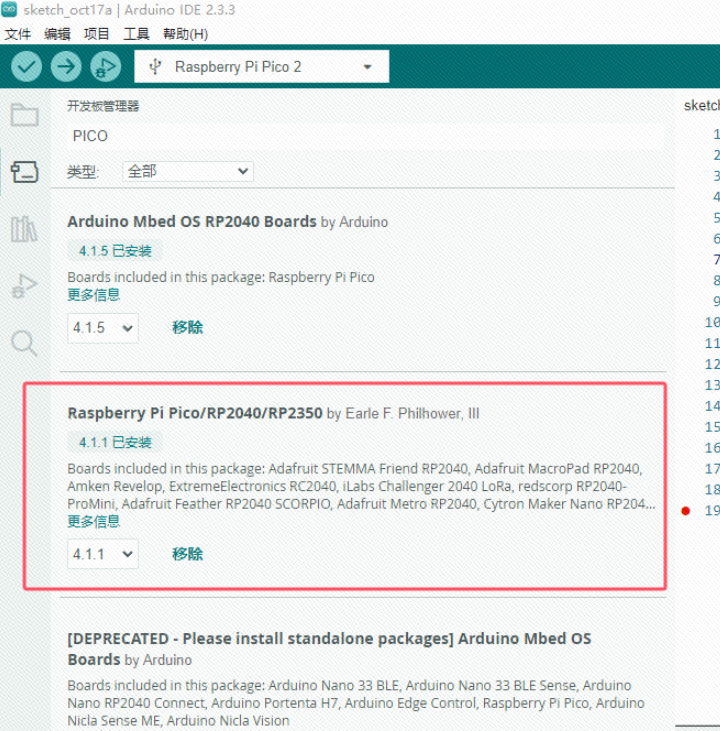Open the 类型 filter dropdown
This screenshot has height=731, width=720.
pos(188,172)
